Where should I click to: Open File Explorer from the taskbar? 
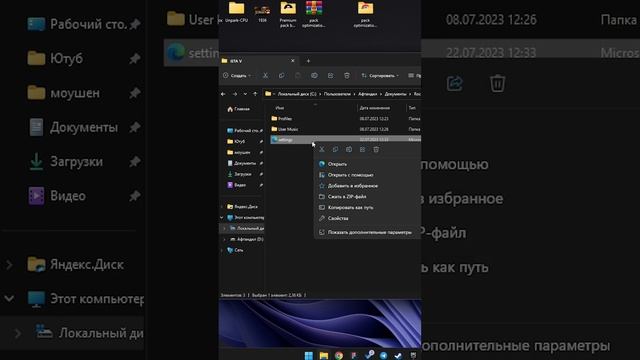click(x=324, y=356)
